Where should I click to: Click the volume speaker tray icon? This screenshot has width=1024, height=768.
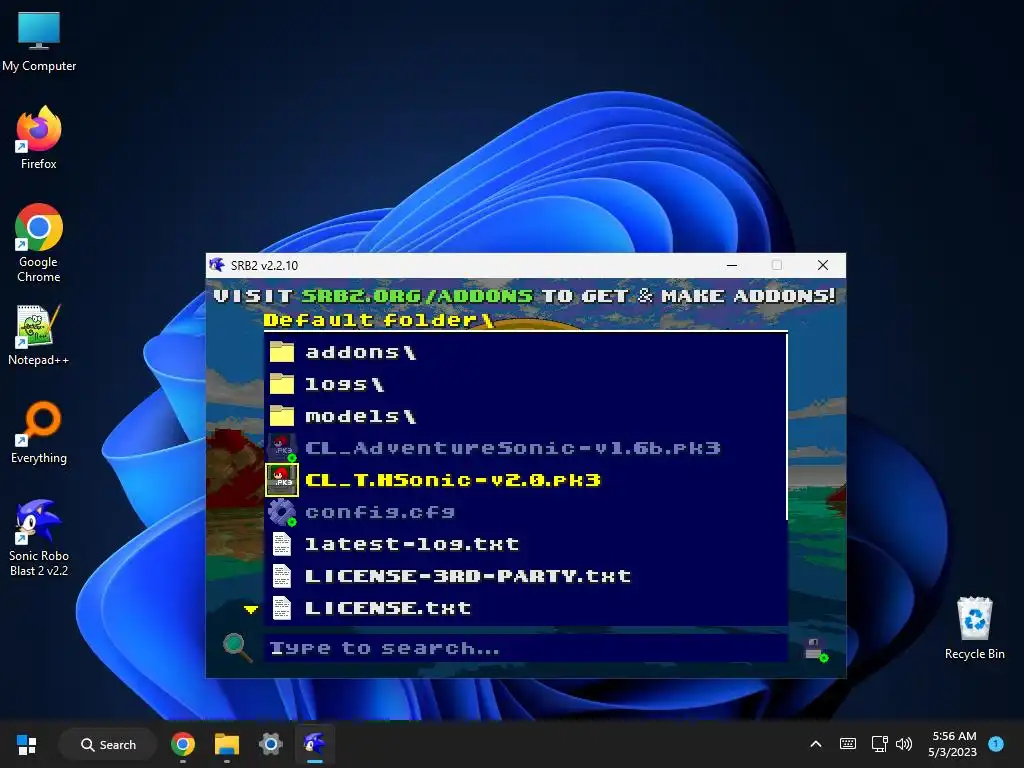[x=904, y=744]
